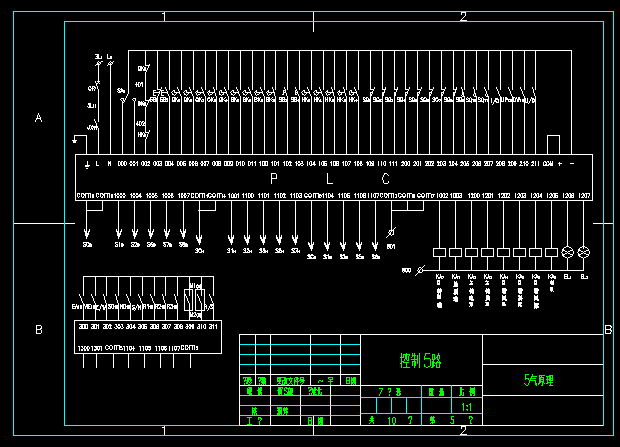Click PLC input terminal 010
Screen dimensions: 620x447
[240, 164]
